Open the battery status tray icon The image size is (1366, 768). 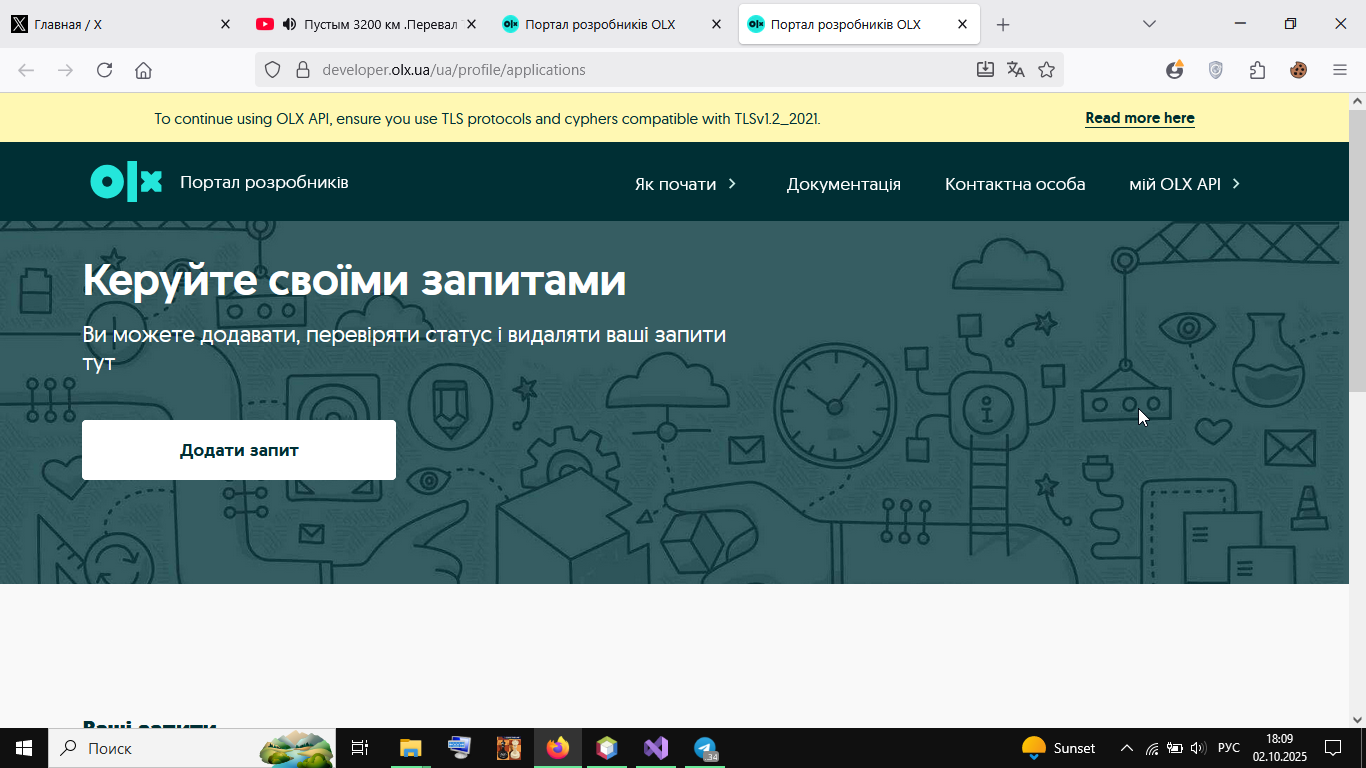1175,748
